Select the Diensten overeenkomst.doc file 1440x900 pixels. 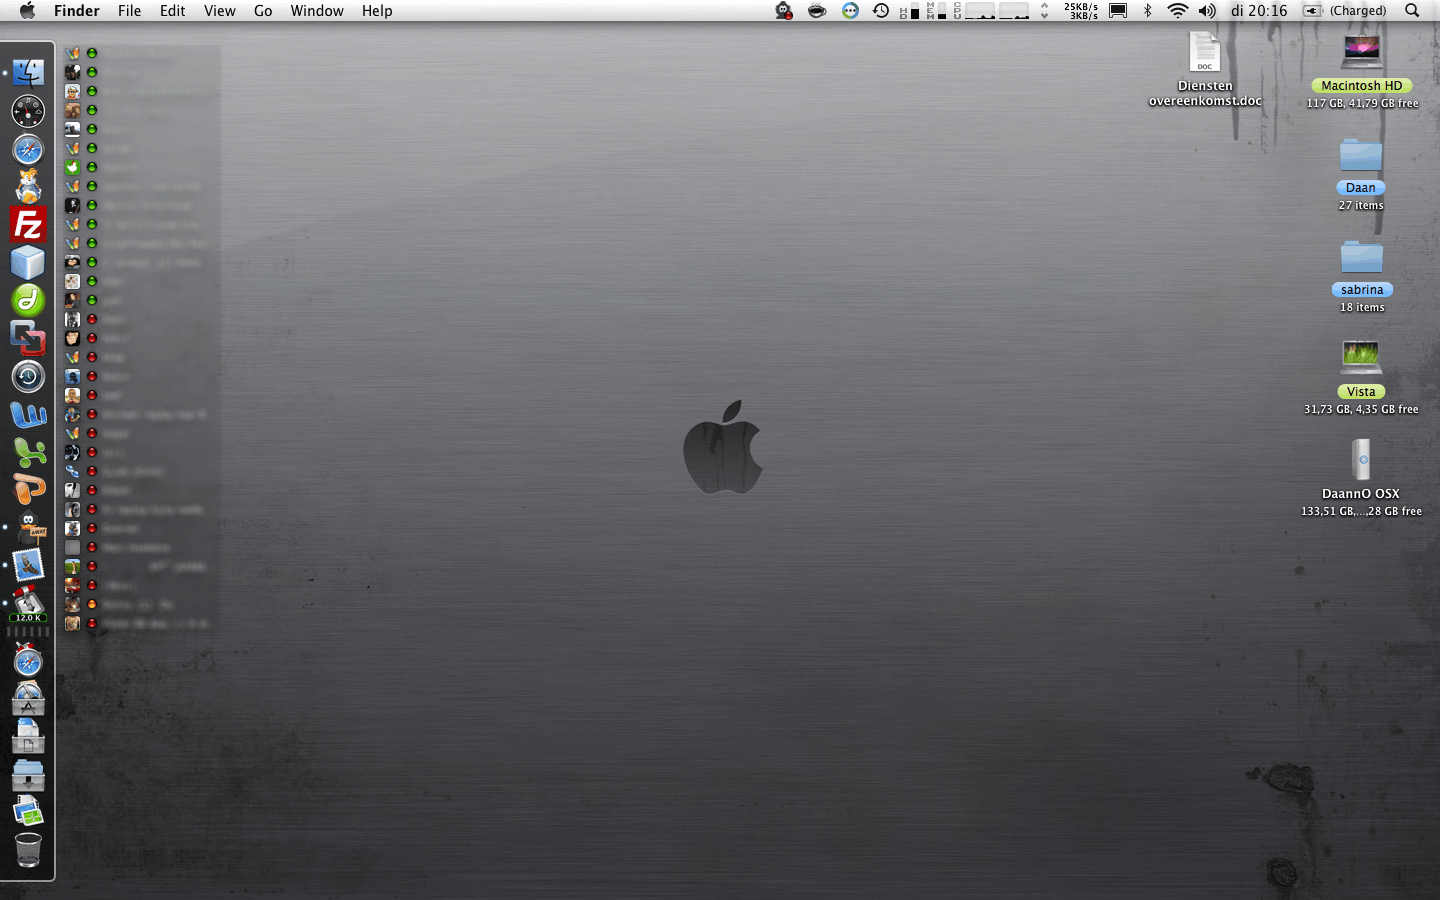[x=1205, y=53]
